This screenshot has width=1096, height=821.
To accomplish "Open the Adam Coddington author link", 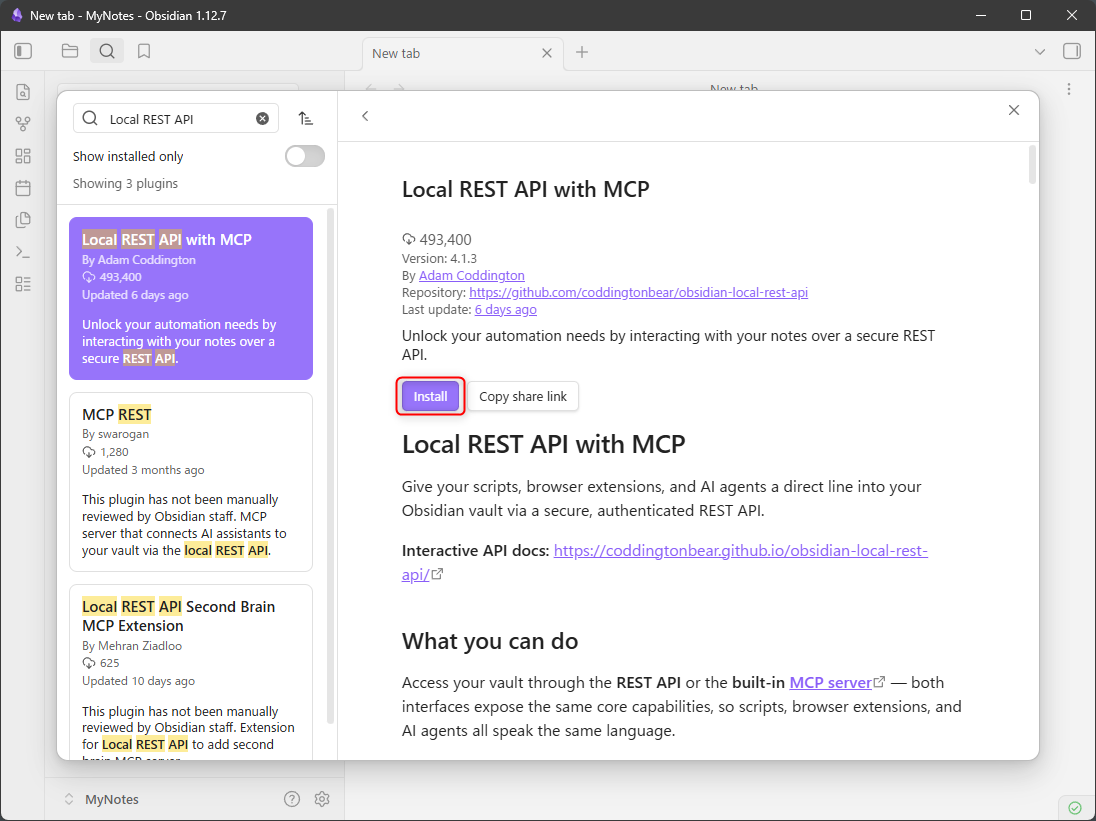I will pyautogui.click(x=472, y=275).
